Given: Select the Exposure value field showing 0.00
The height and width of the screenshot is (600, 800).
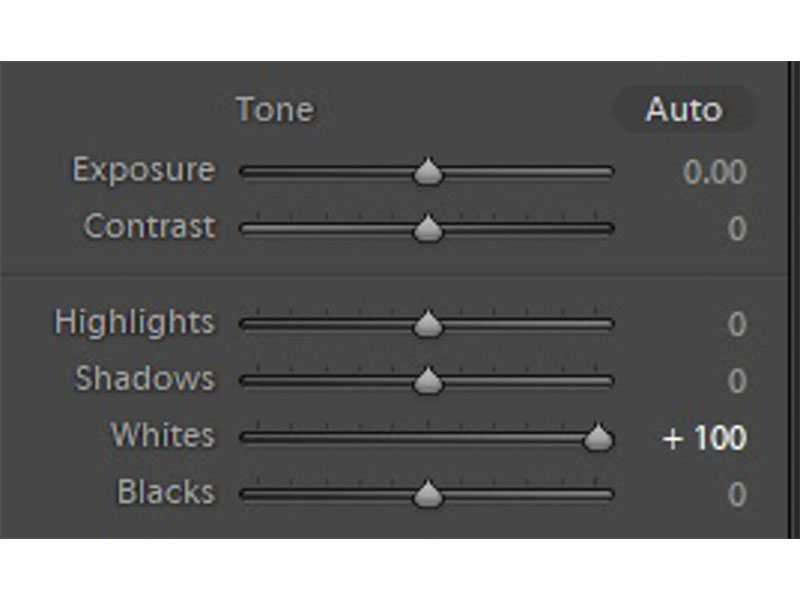Looking at the screenshot, I should (x=714, y=172).
